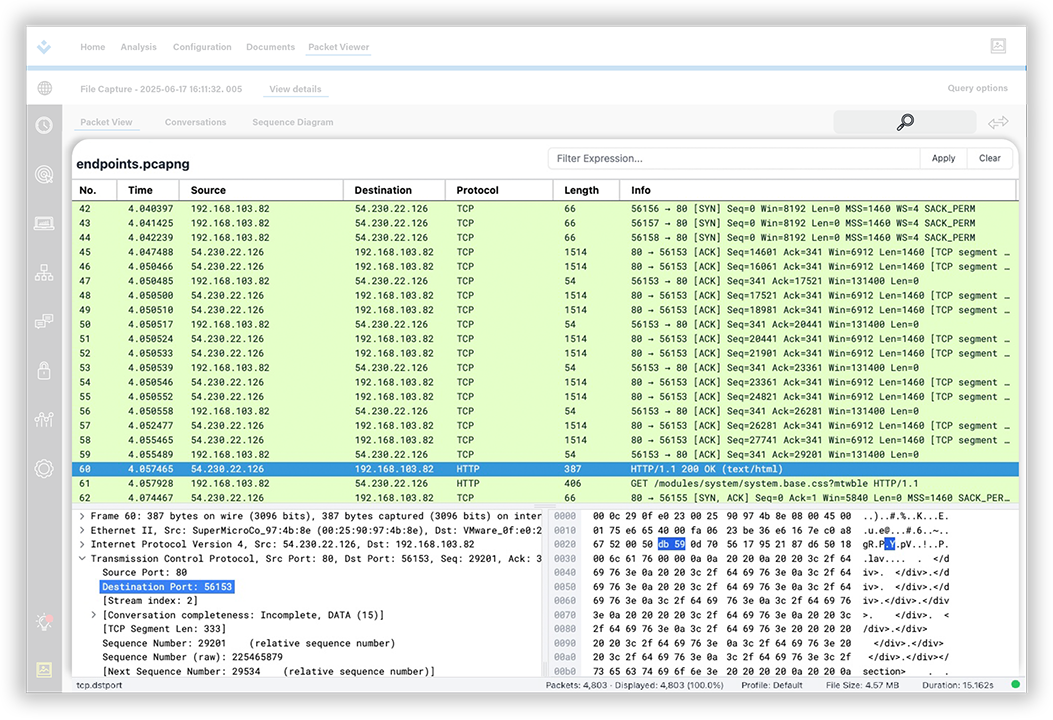Click highlighted hex bytes db 59
This screenshot has height=720, width=1053.
click(671, 544)
